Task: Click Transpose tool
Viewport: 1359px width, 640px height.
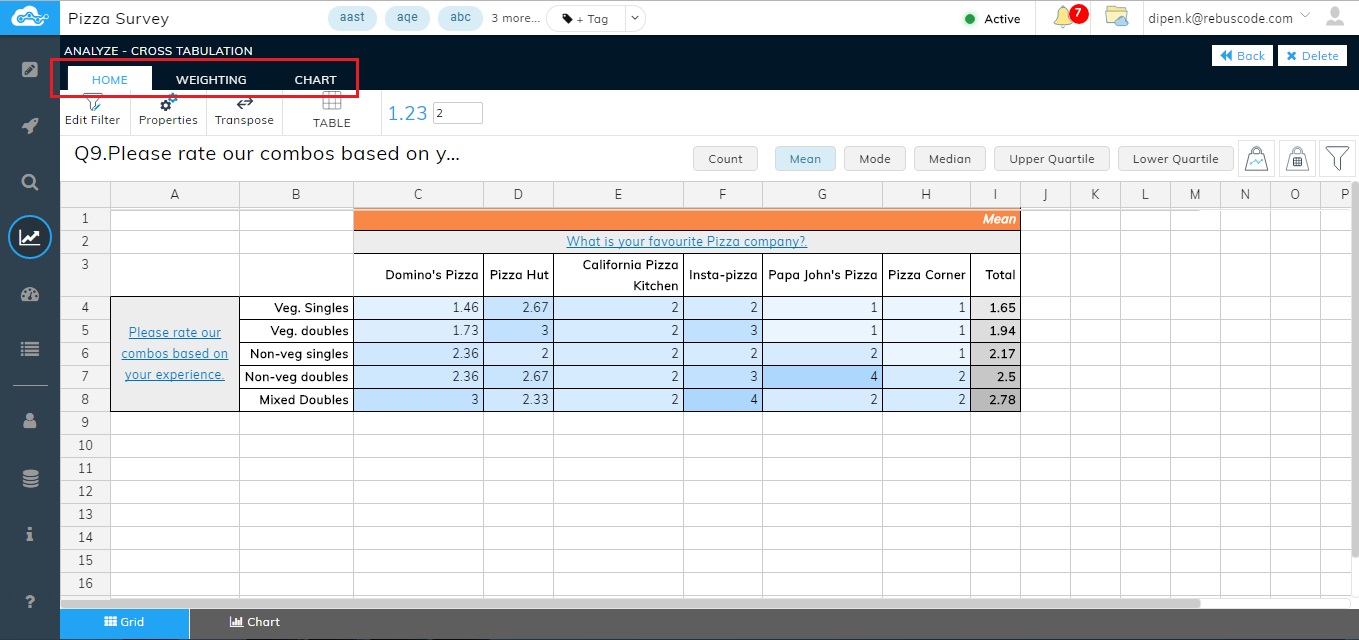Action: pos(244,110)
